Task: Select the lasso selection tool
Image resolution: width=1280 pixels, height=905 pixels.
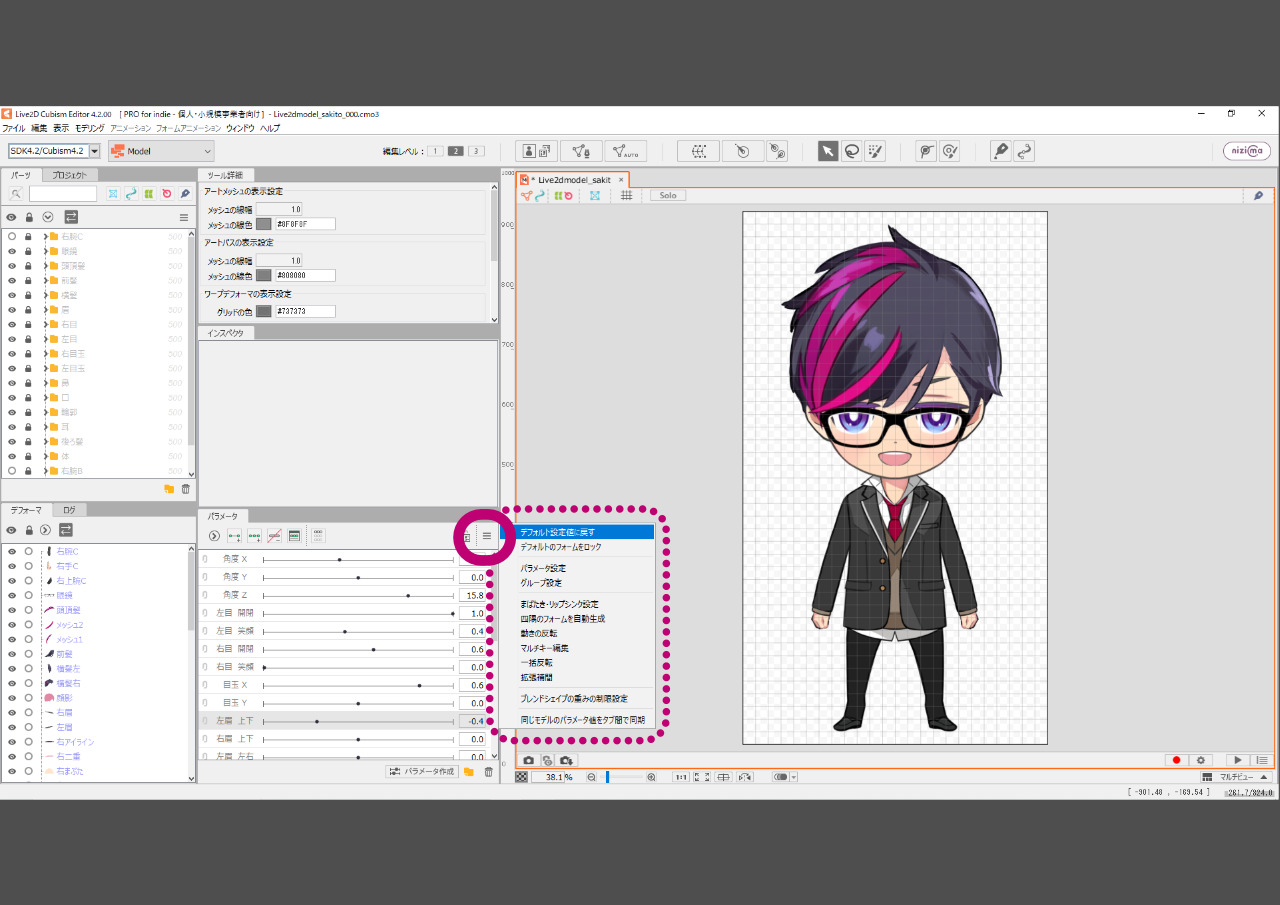Action: tap(852, 151)
